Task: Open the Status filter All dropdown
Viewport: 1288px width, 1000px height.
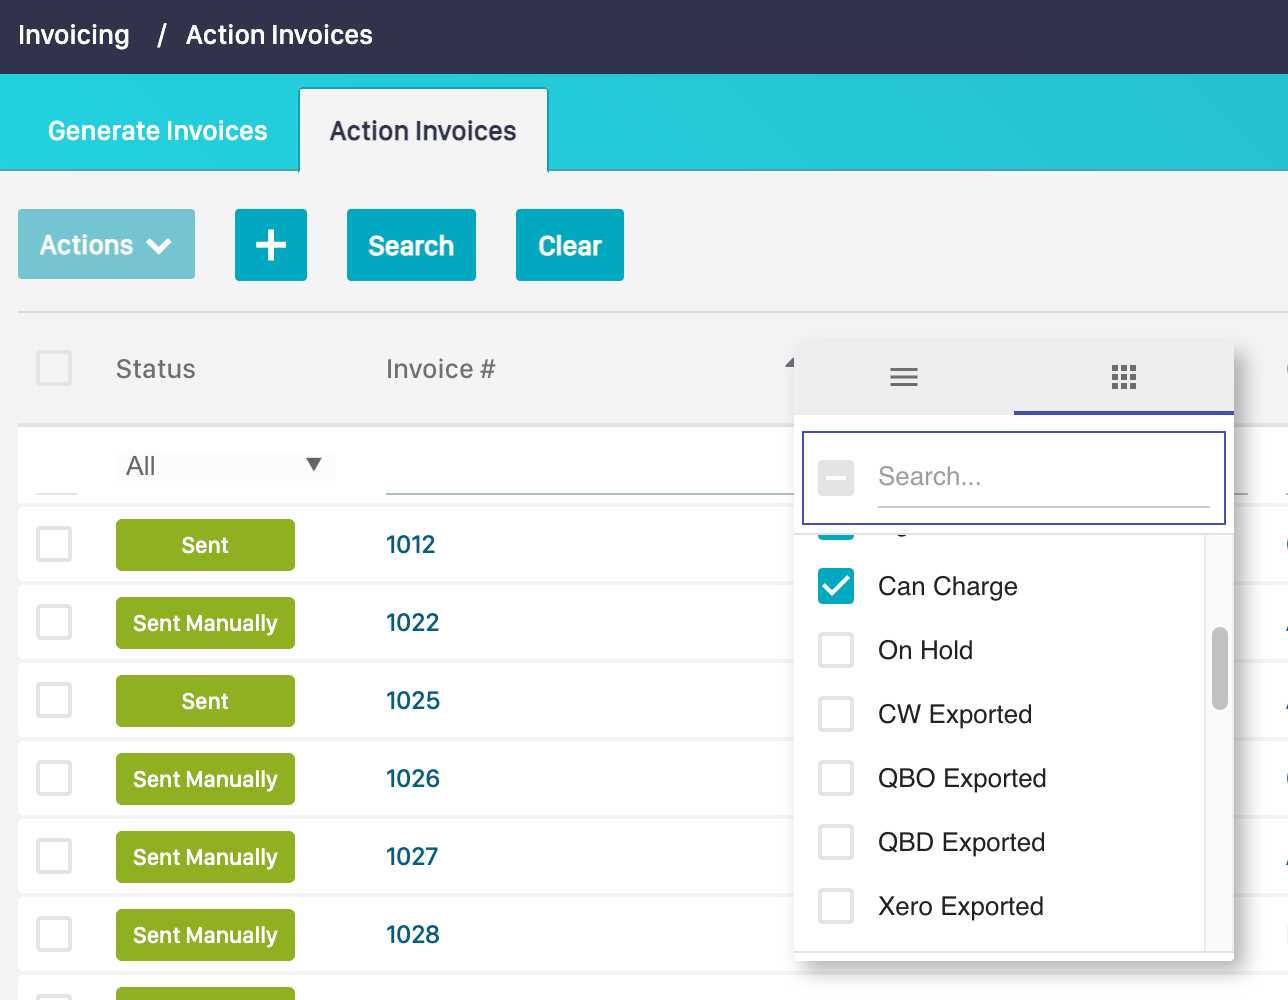Action: click(223, 466)
